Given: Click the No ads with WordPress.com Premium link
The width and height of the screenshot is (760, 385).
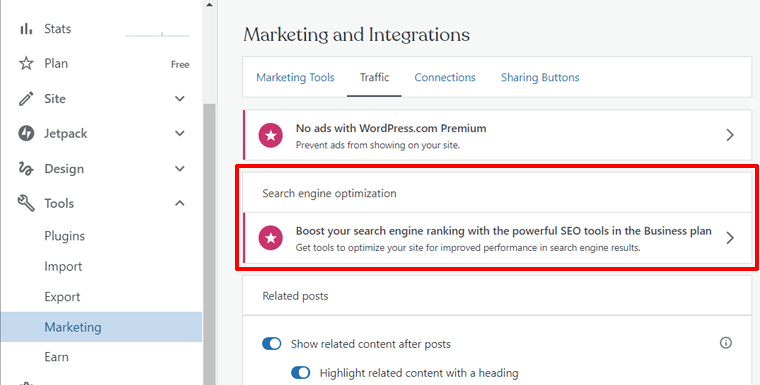Looking at the screenshot, I should (391, 128).
